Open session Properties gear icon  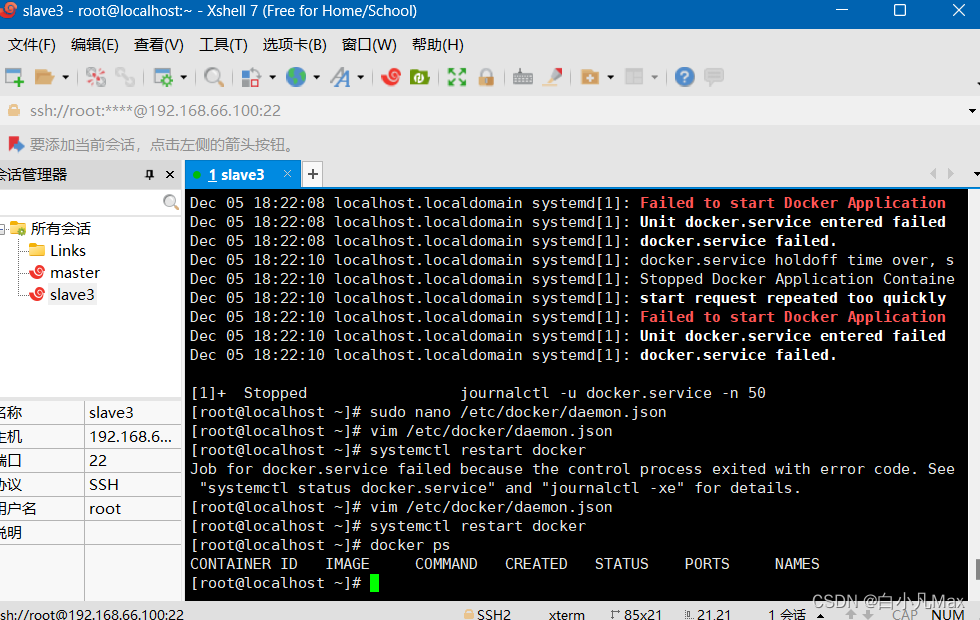pos(163,78)
